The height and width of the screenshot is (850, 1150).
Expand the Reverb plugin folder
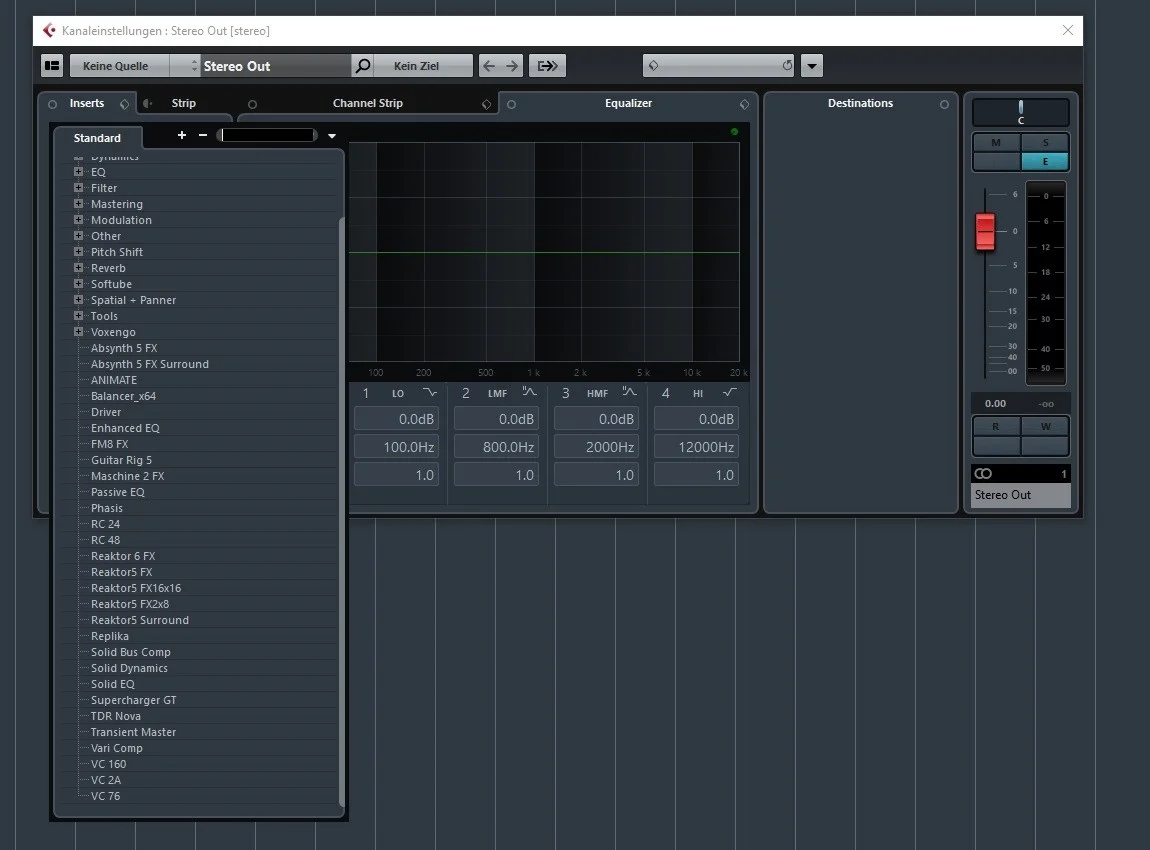(x=78, y=268)
